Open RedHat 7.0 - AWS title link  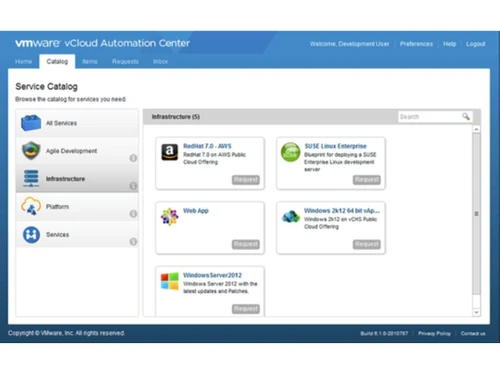coord(207,146)
